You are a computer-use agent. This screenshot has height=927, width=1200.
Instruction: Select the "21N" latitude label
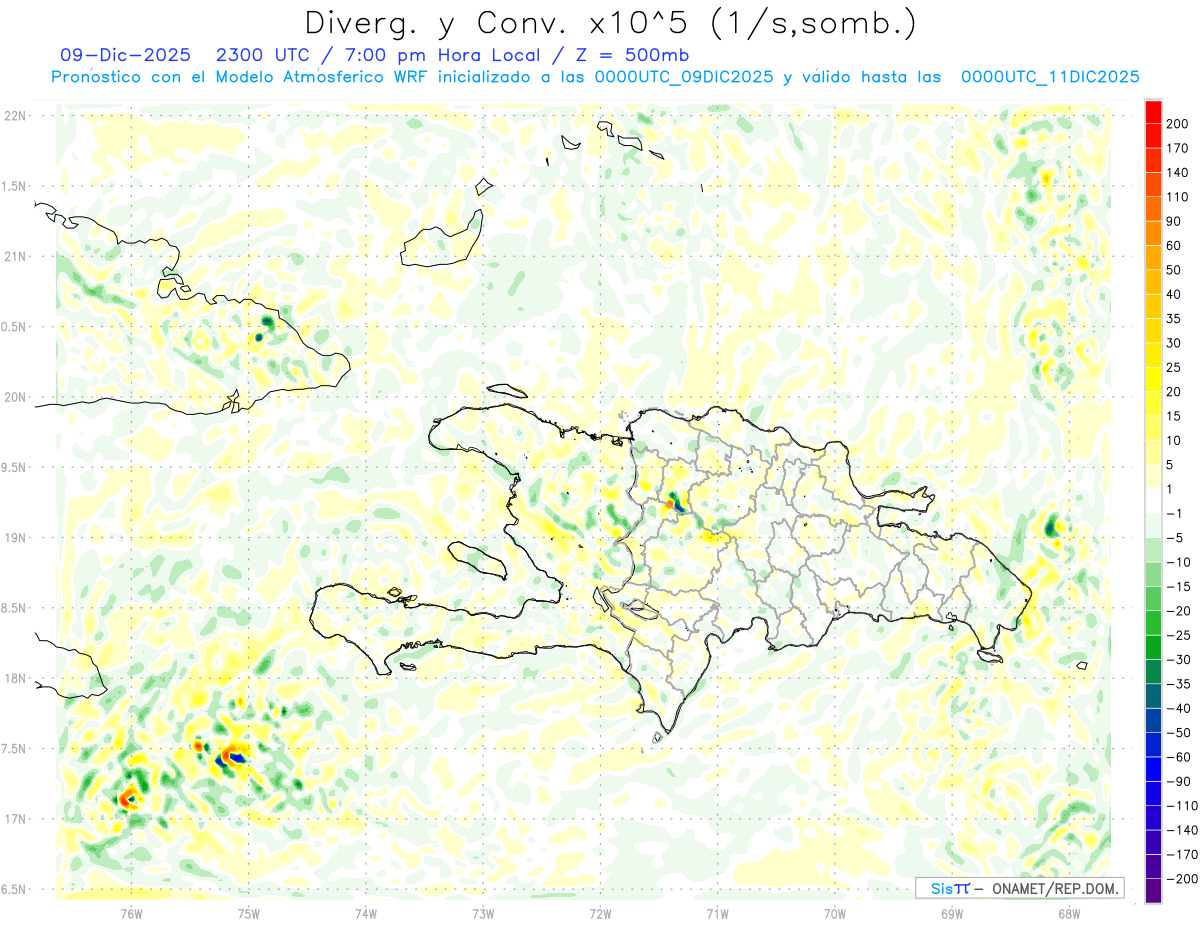point(14,256)
